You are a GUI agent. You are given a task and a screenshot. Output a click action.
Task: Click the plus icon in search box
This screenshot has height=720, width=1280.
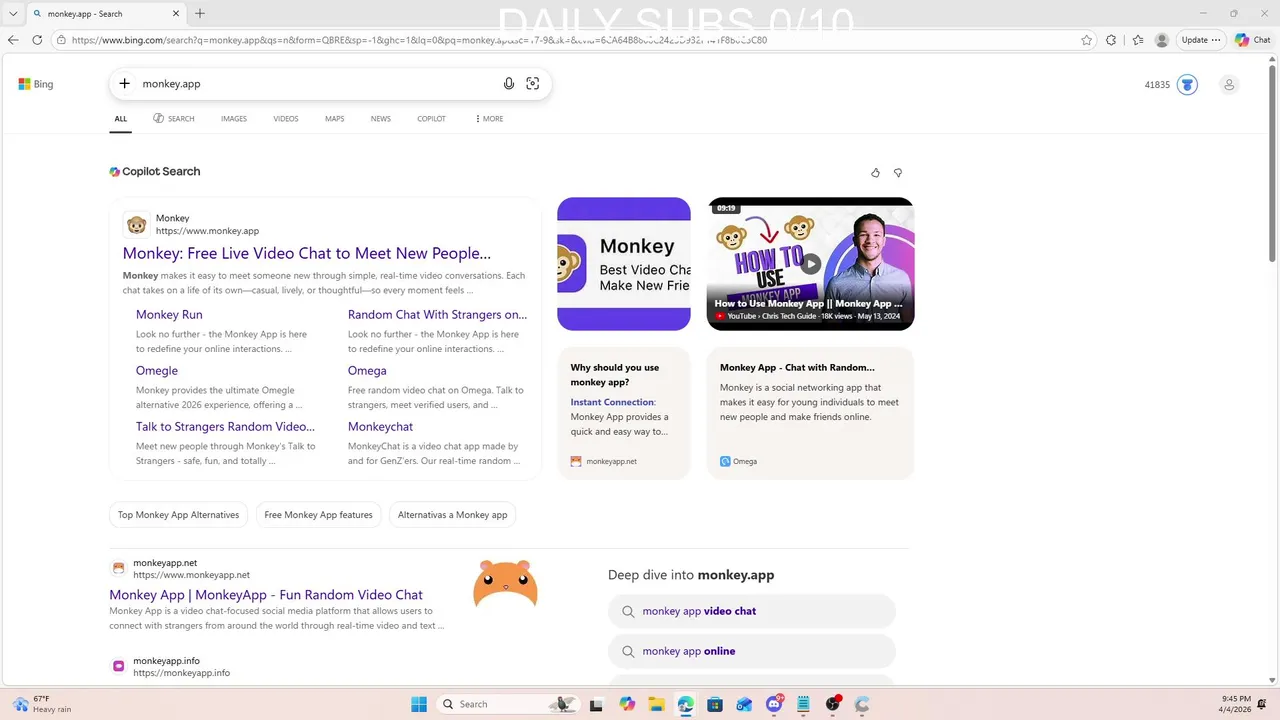pyautogui.click(x=124, y=84)
